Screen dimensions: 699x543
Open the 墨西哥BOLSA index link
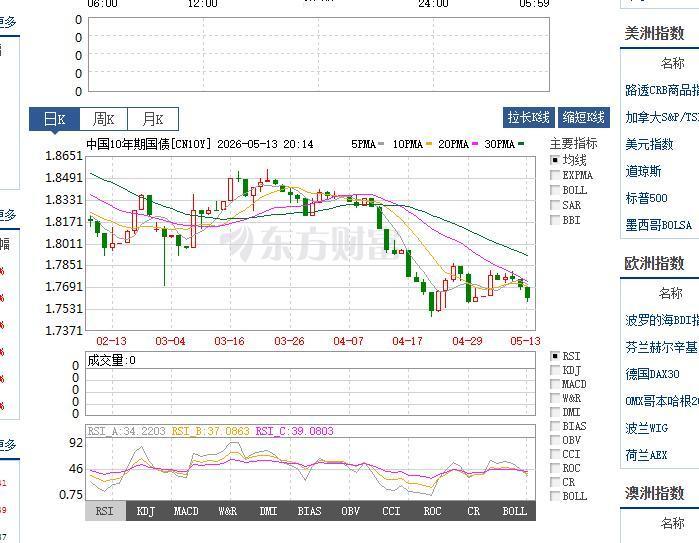[x=658, y=225]
